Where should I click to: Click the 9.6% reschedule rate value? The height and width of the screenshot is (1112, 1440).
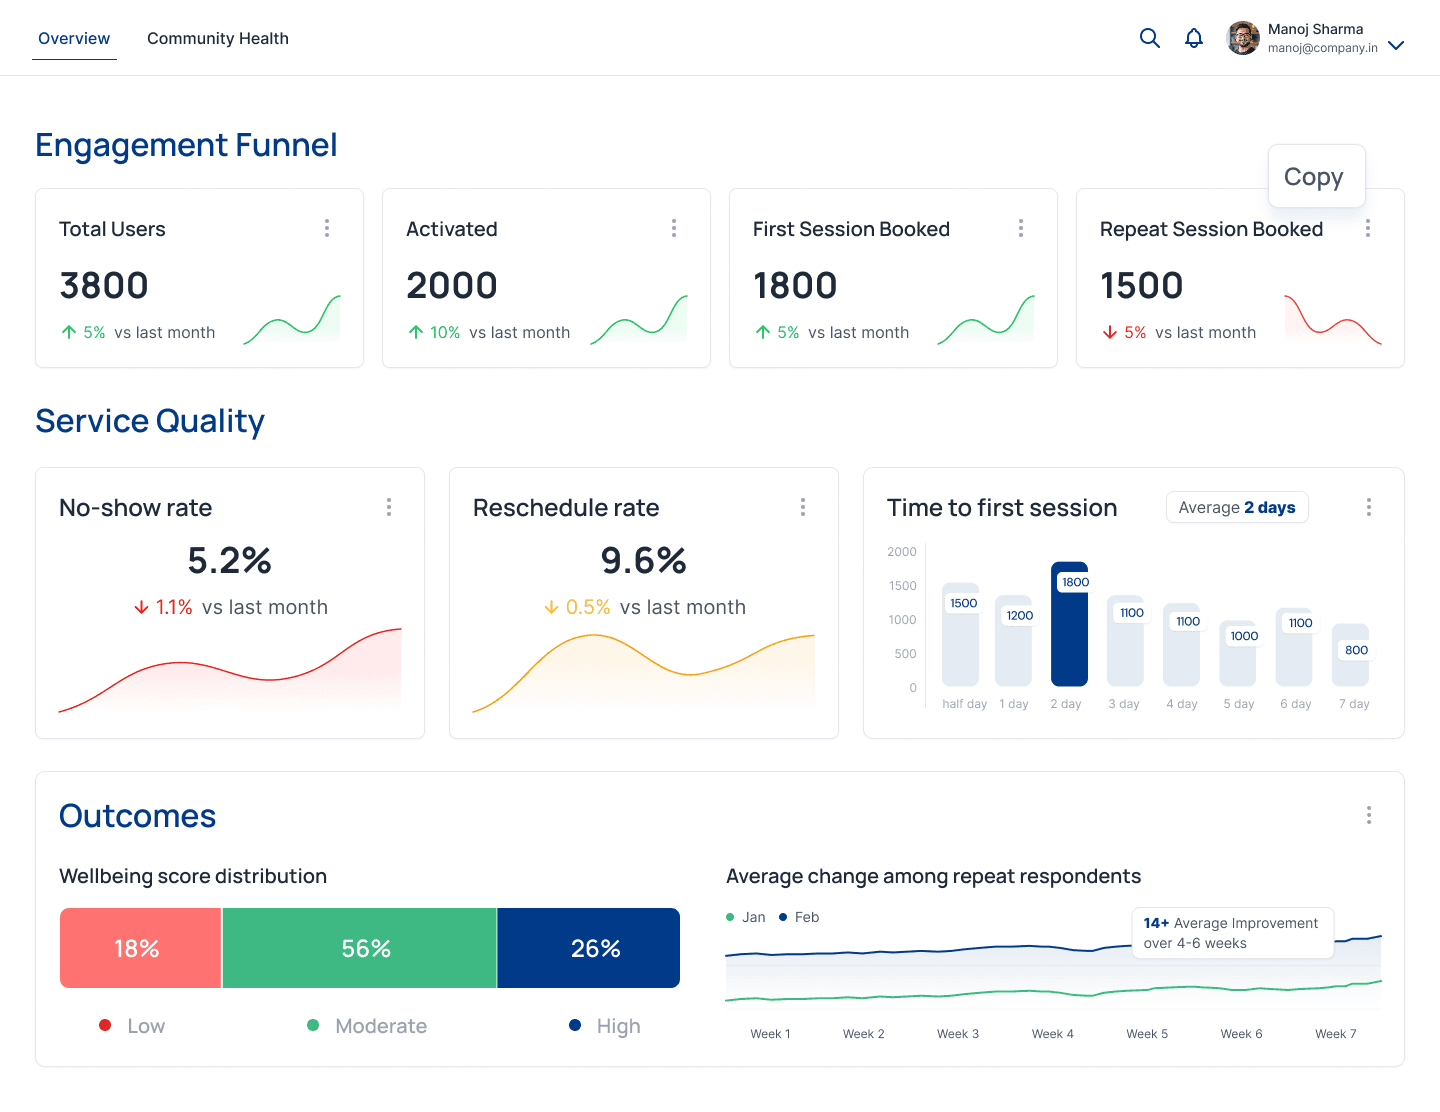pyautogui.click(x=644, y=561)
